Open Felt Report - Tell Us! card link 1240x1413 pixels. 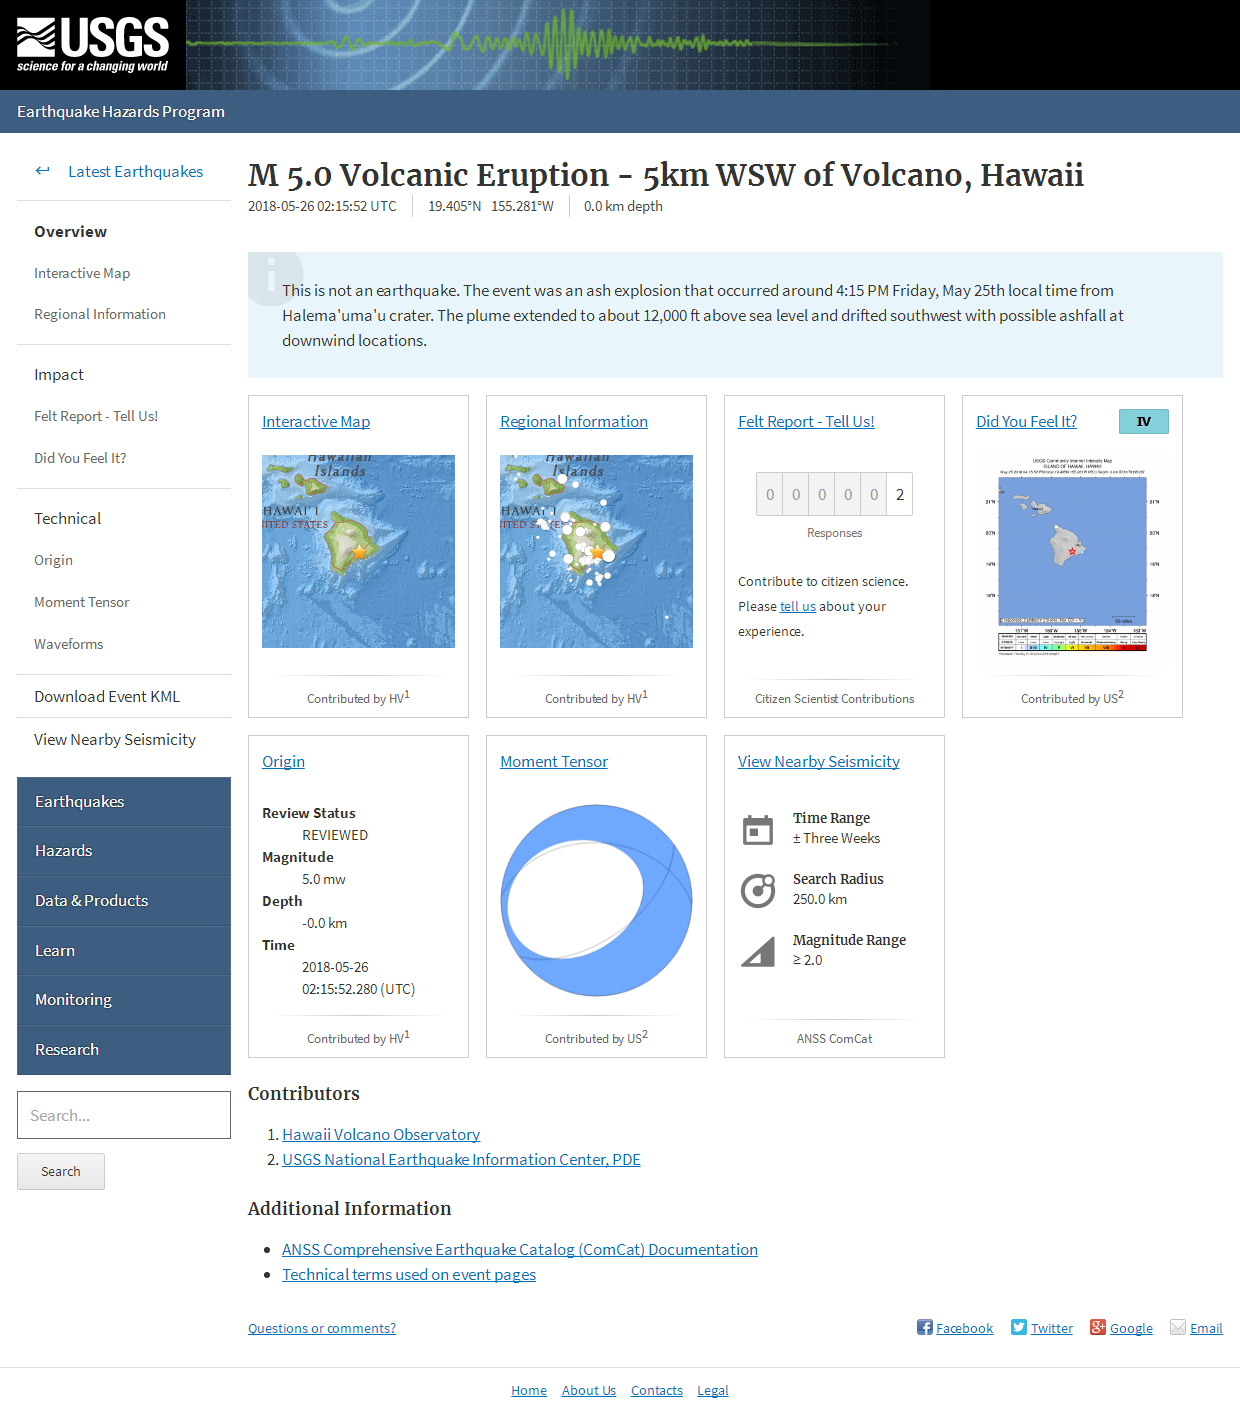806,421
